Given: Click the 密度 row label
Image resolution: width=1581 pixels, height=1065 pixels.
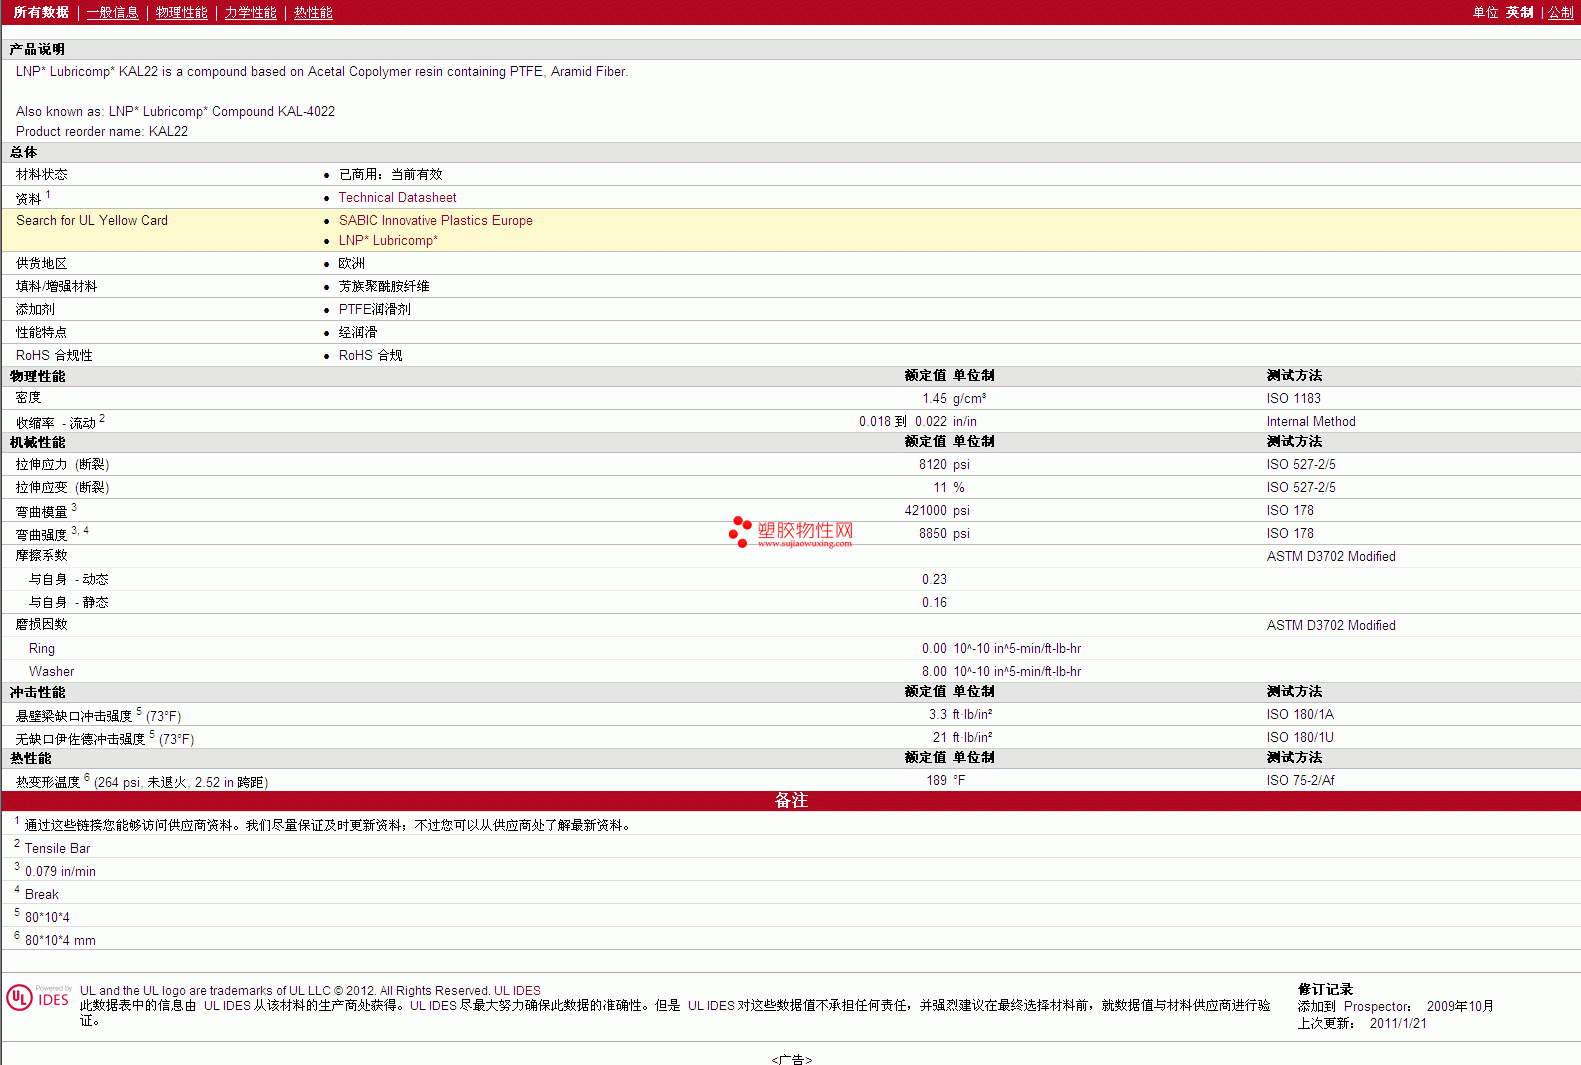Looking at the screenshot, I should pos(28,398).
